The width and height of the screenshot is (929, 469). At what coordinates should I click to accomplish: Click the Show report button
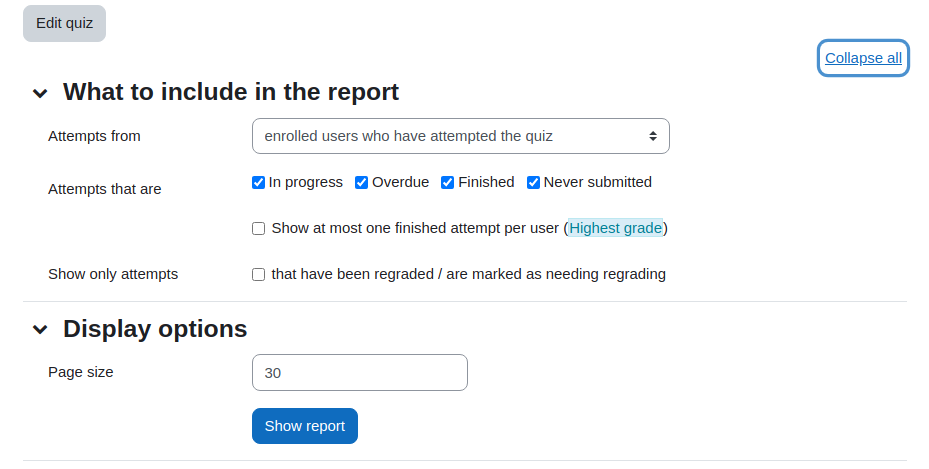[x=305, y=426]
